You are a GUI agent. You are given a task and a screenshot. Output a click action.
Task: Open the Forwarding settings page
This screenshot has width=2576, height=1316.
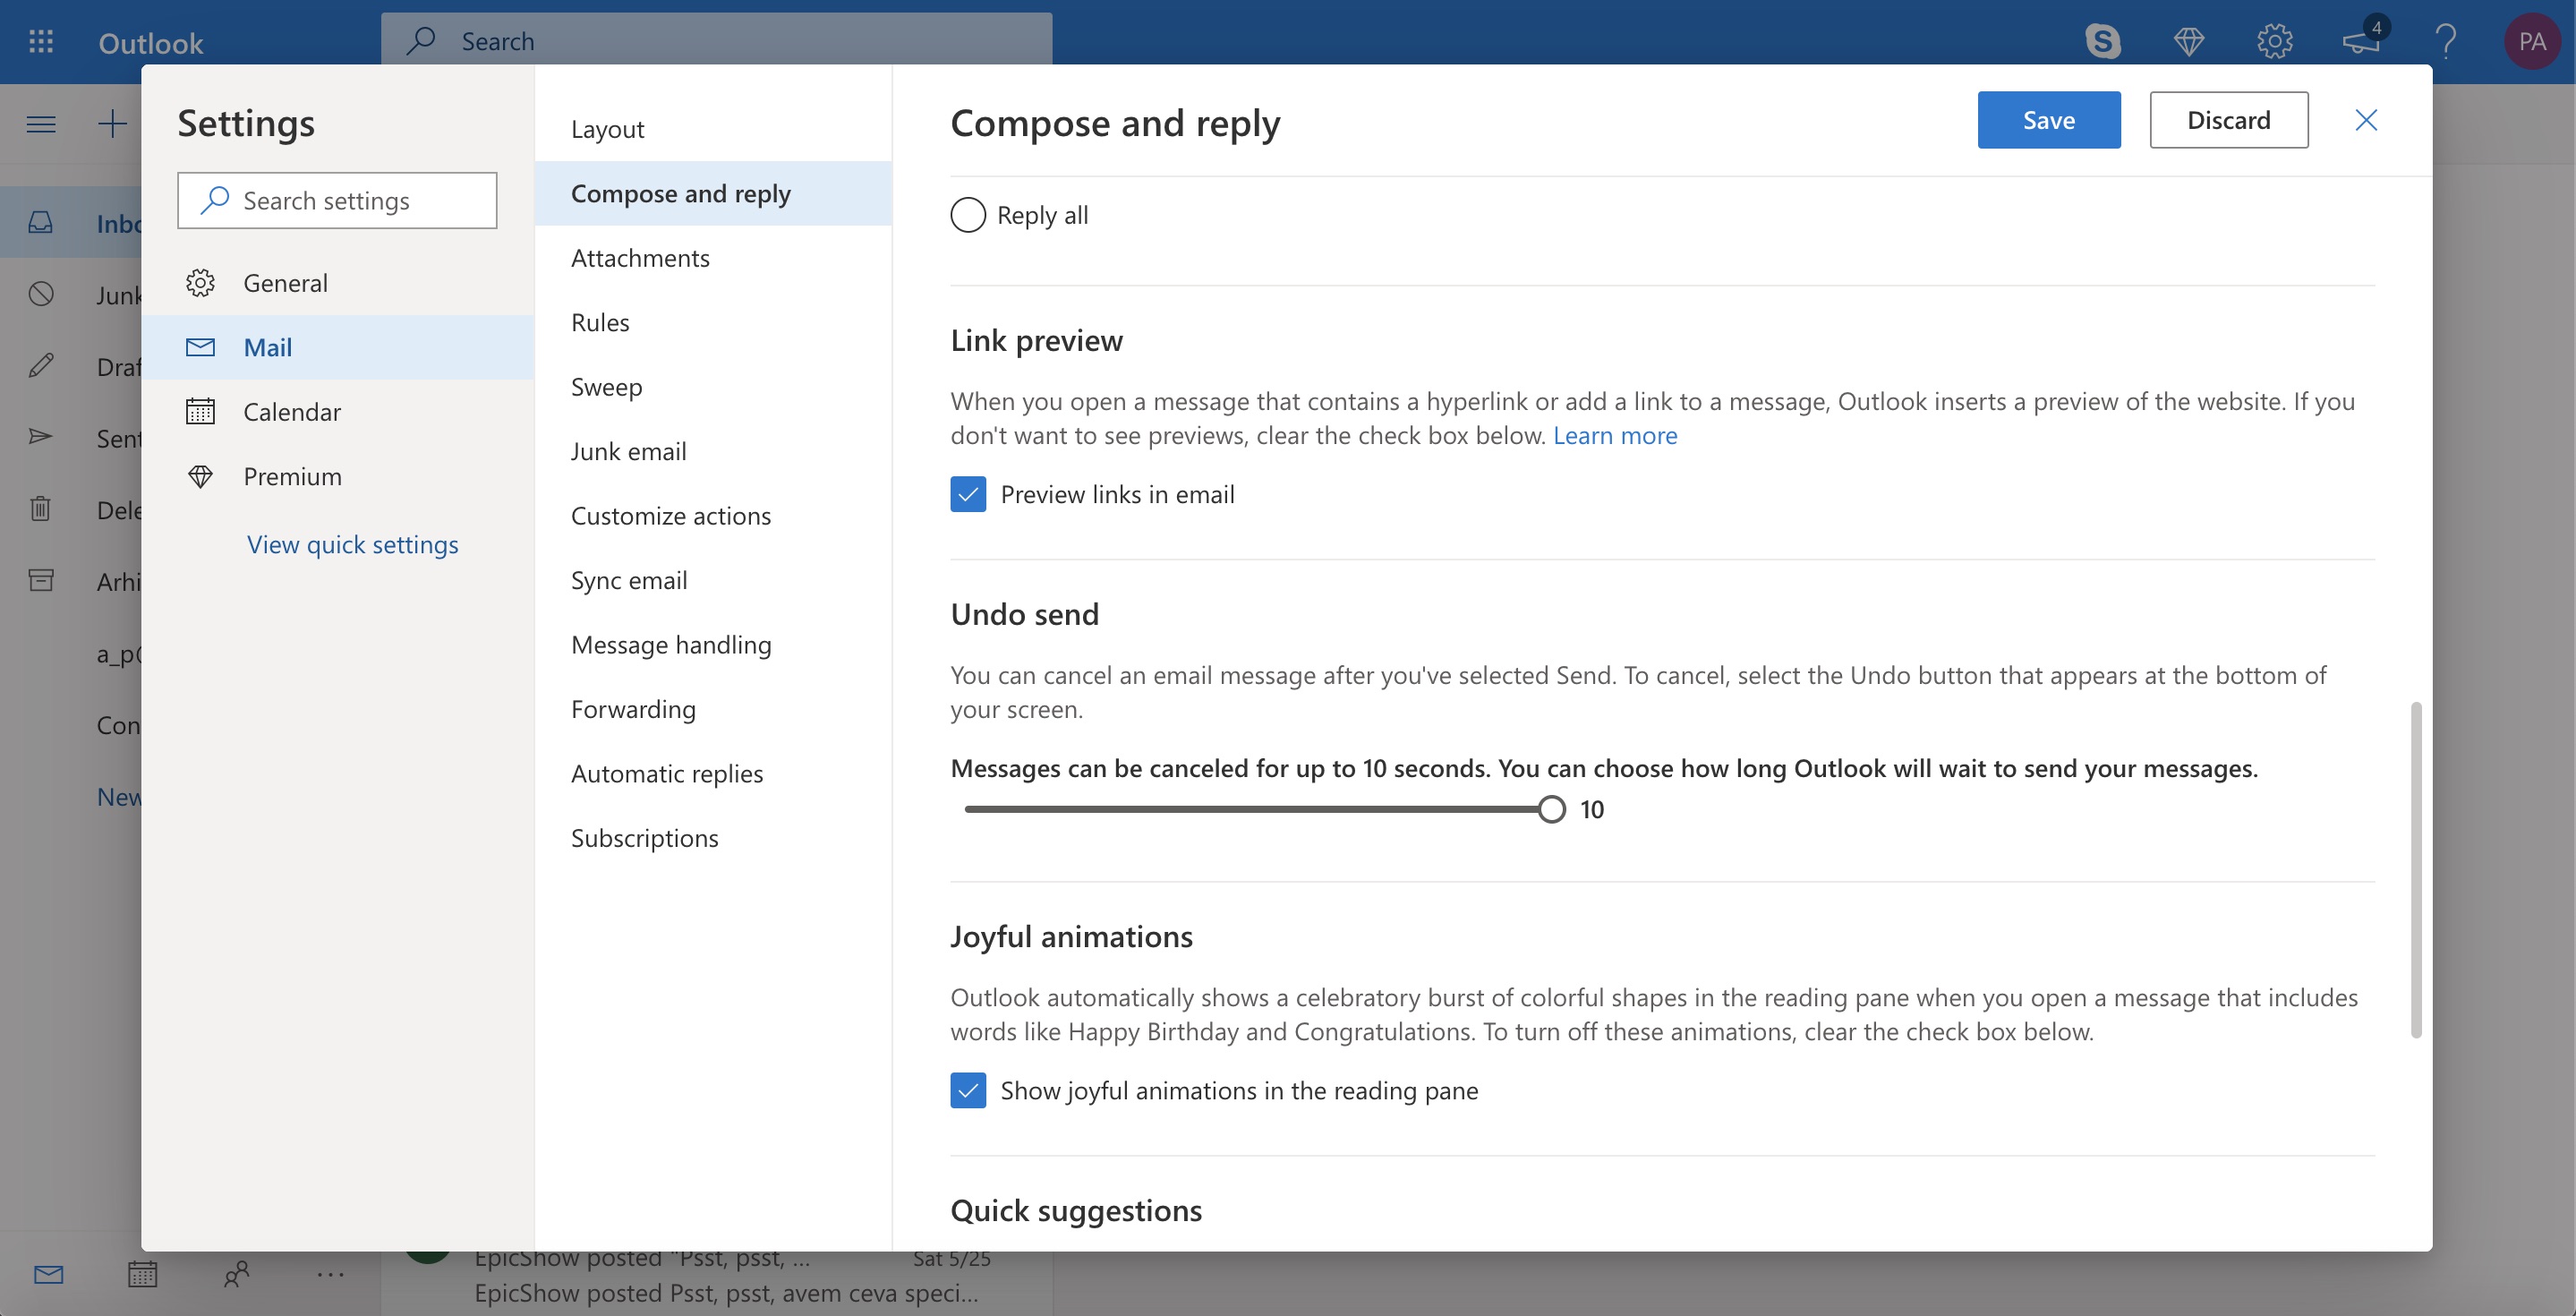click(713, 709)
